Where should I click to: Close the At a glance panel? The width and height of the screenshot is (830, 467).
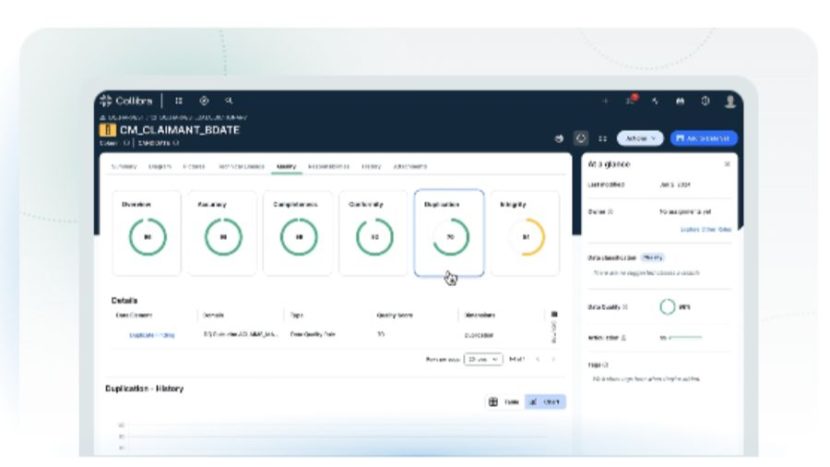tap(727, 163)
